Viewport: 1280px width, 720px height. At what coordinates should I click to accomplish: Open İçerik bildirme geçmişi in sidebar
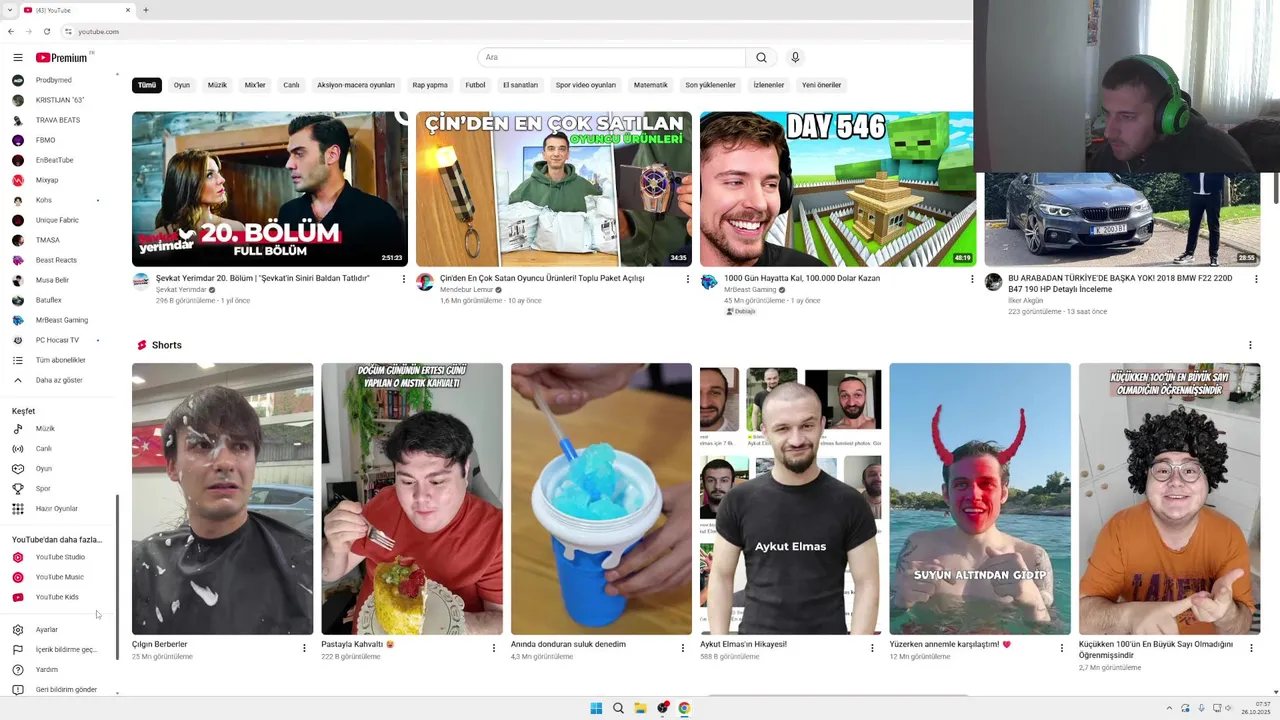click(x=60, y=649)
